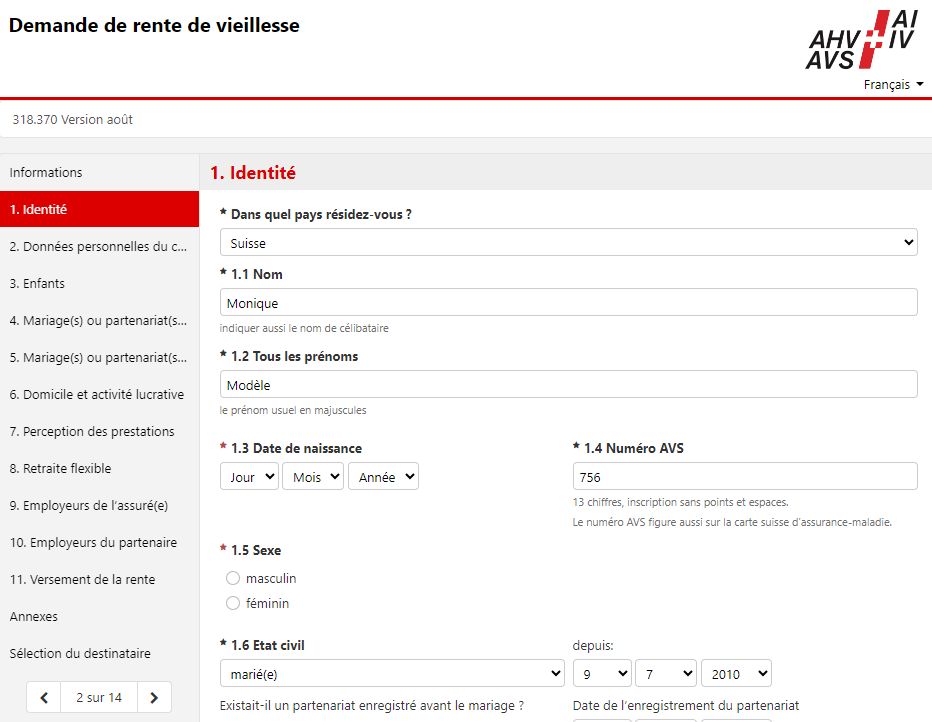Go to 11. Versement de la rente
The width and height of the screenshot is (932, 722).
(x=82, y=579)
